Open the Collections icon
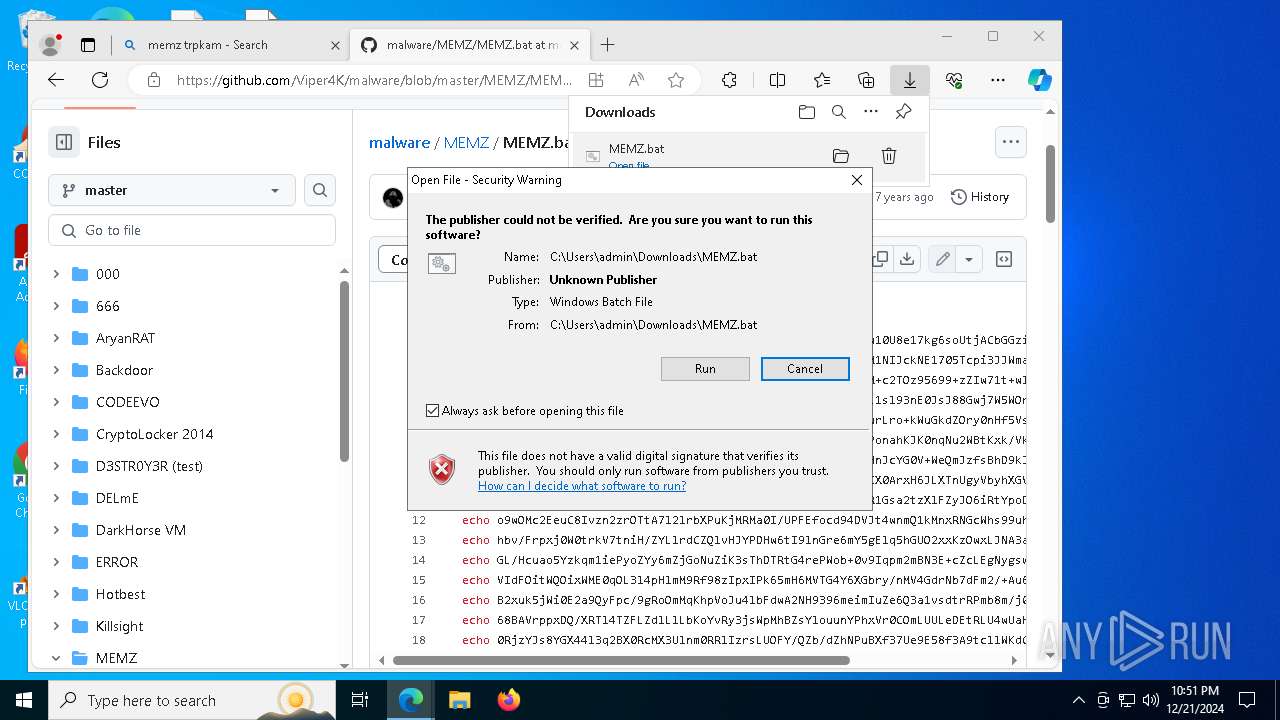Image resolution: width=1280 pixels, height=720 pixels. pyautogui.click(x=866, y=80)
